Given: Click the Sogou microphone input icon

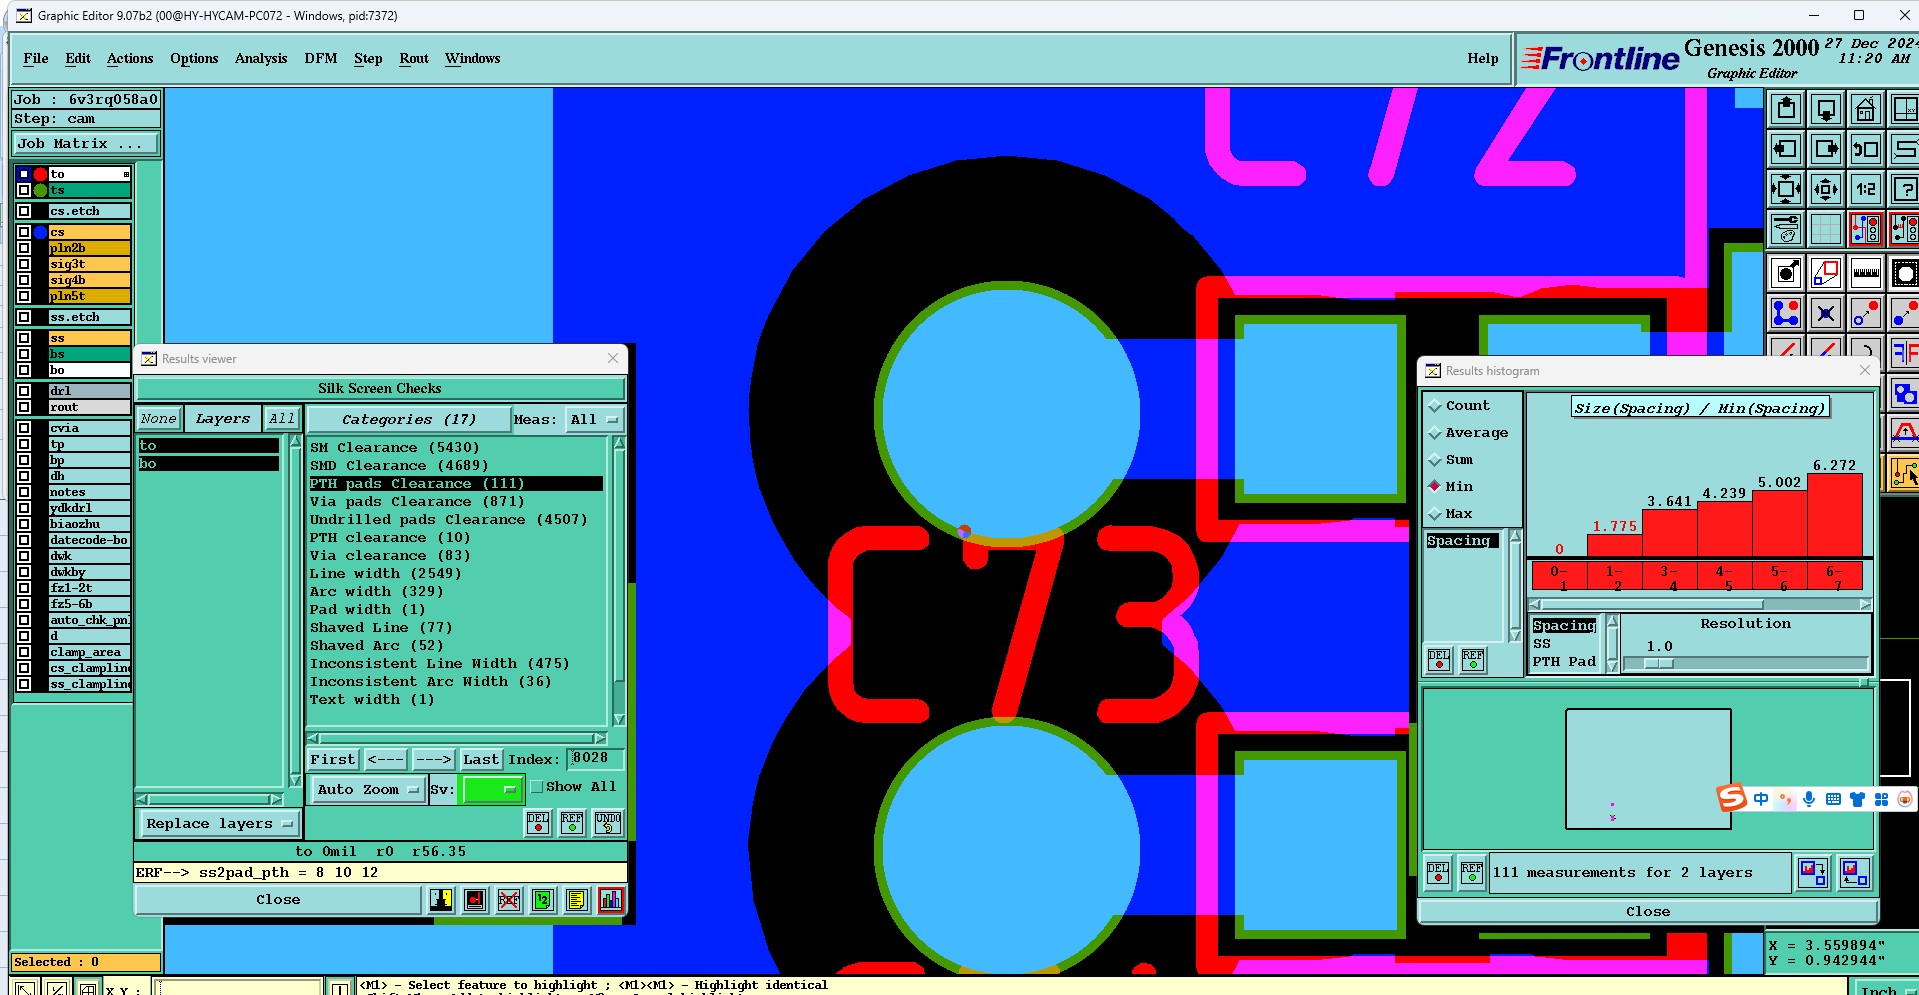Looking at the screenshot, I should pyautogui.click(x=1809, y=799).
